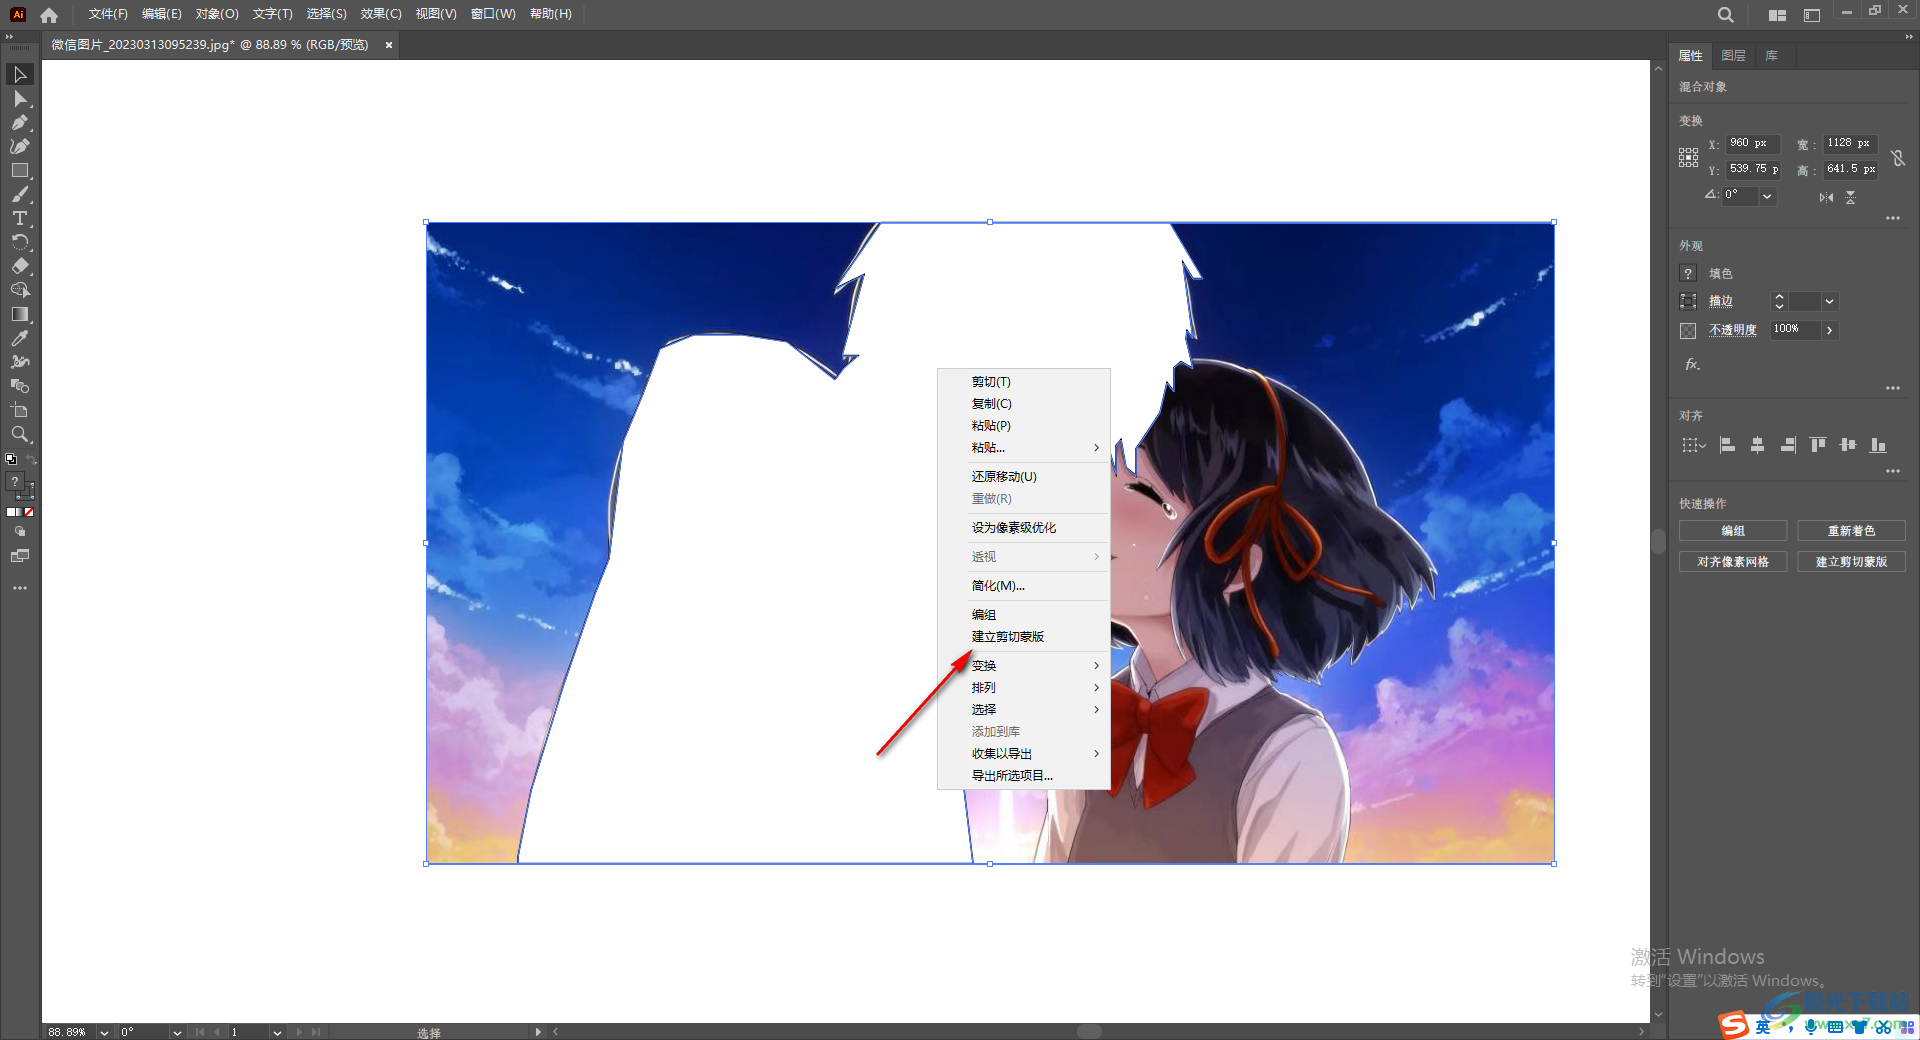Toggle constrain width and height proportions

click(x=1898, y=157)
